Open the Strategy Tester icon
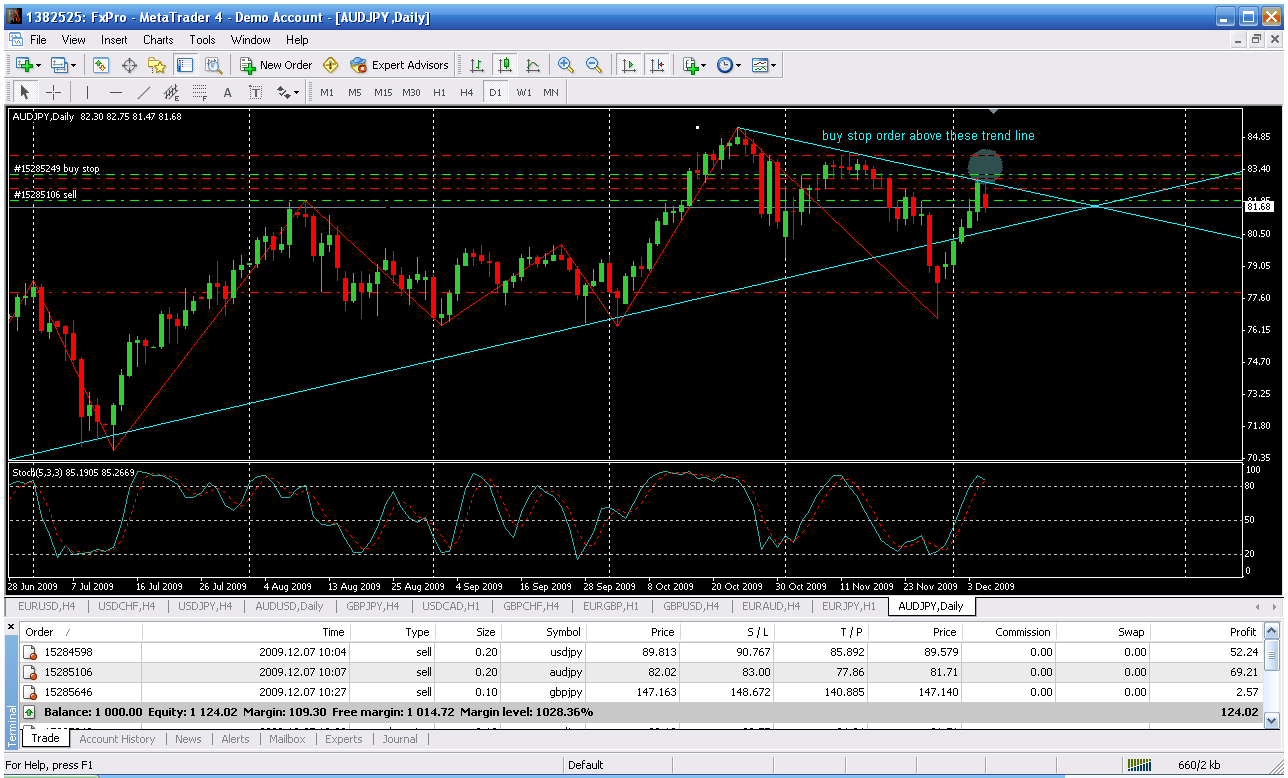 tap(213, 65)
